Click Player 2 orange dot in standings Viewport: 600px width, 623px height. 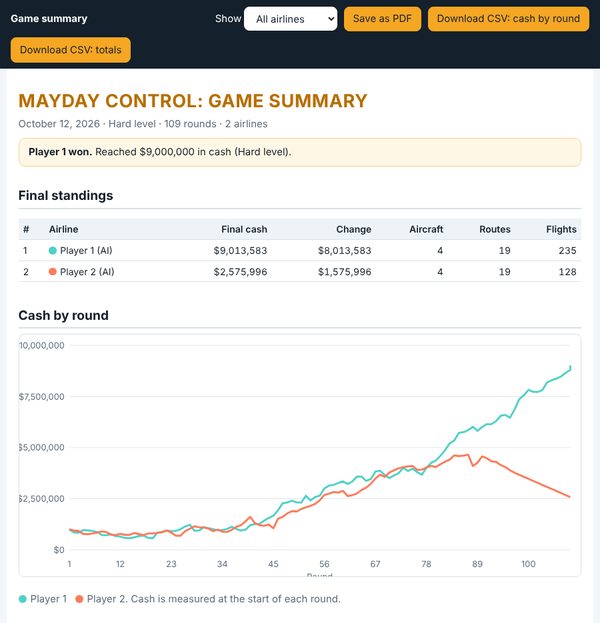point(52,272)
